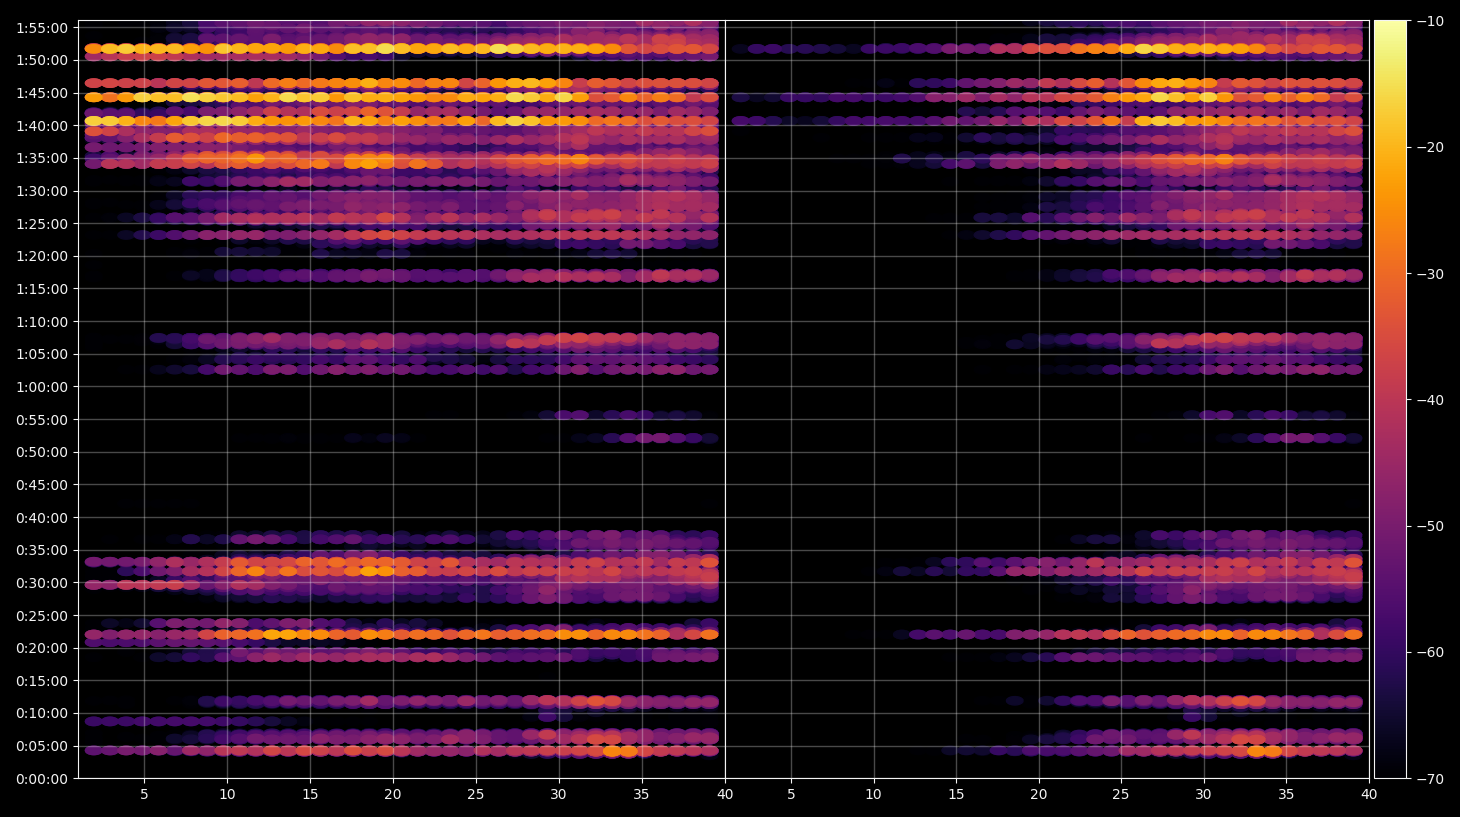Image resolution: width=1460 pixels, height=817 pixels.
Task: Select the y-axis tick label 0:40:00
Action: coord(42,518)
